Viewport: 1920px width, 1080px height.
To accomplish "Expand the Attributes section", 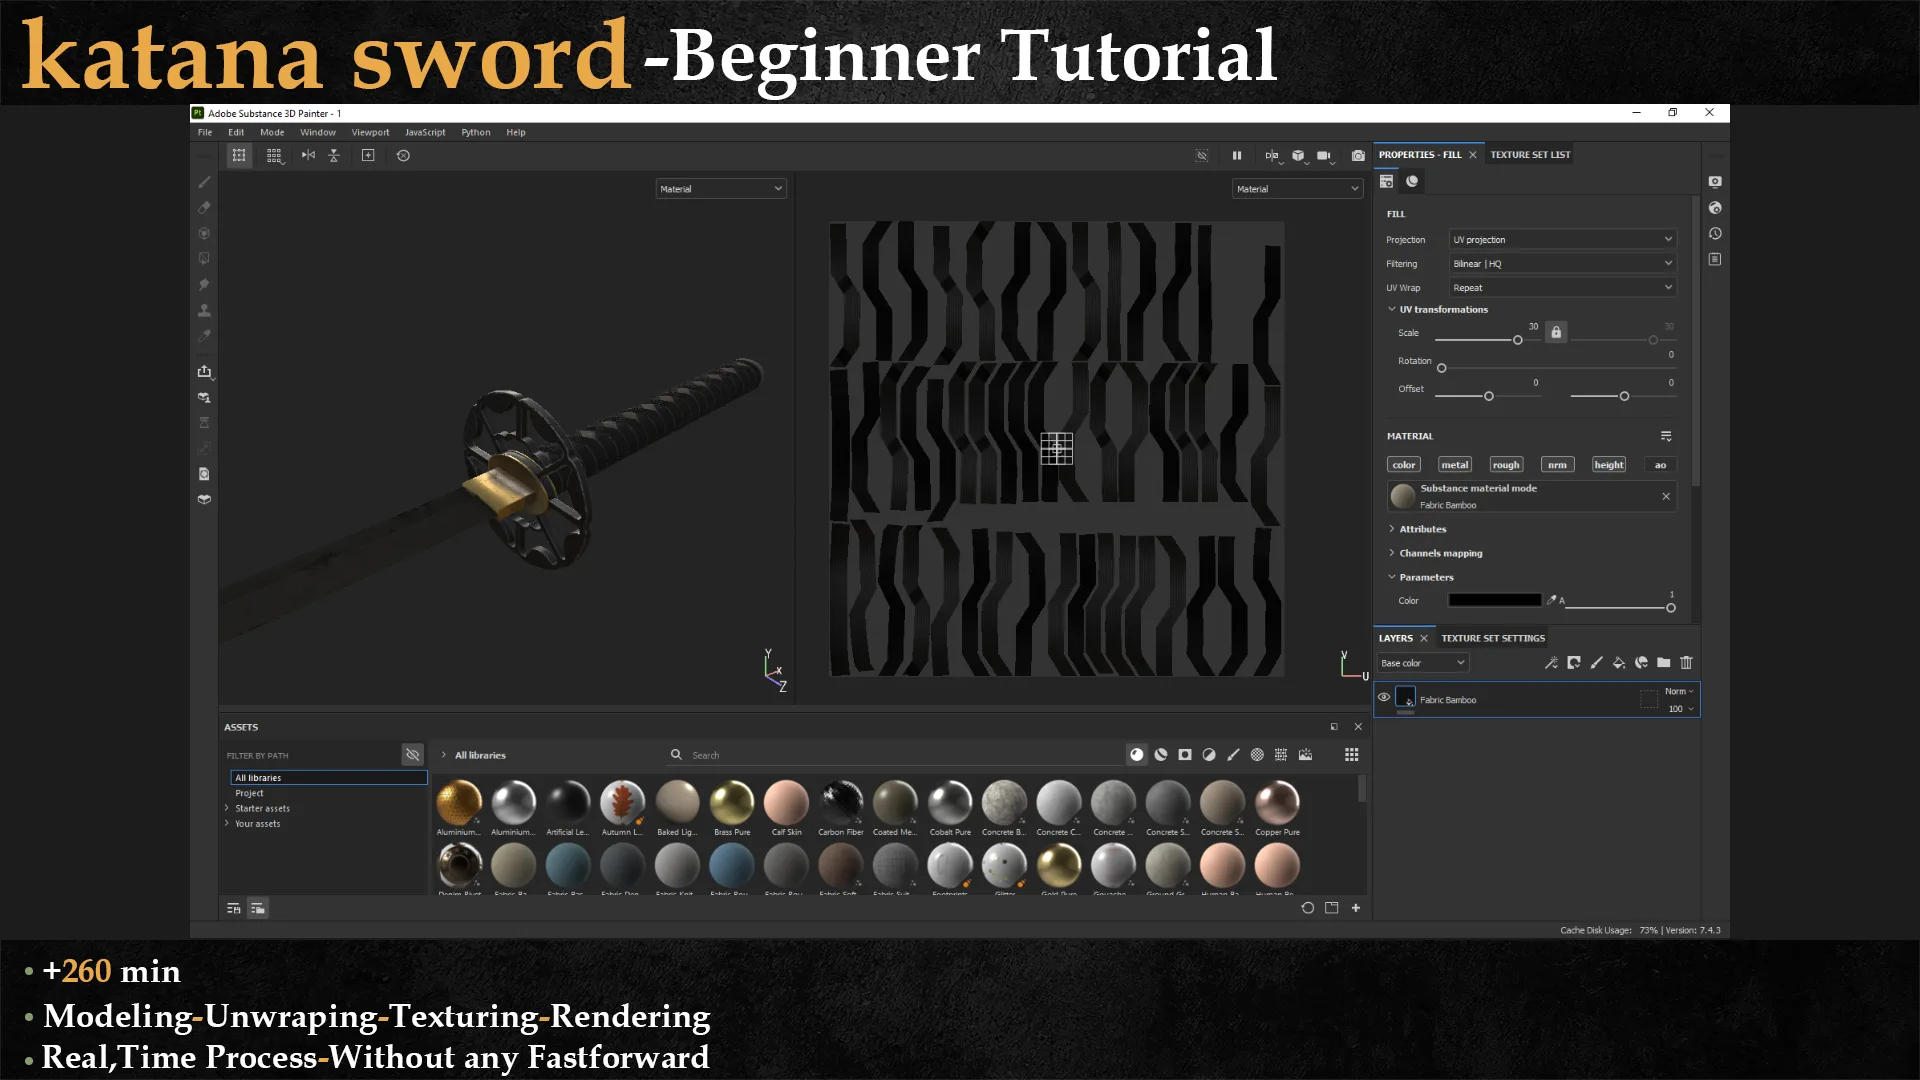I will pos(1420,529).
